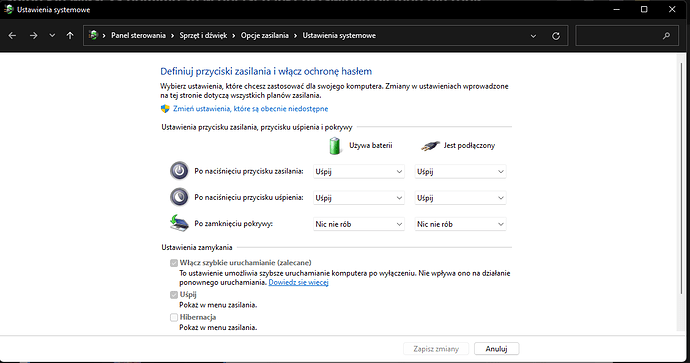Toggle the Hibernacja checkbox
Image resolution: width=690 pixels, height=363 pixels.
click(x=174, y=317)
